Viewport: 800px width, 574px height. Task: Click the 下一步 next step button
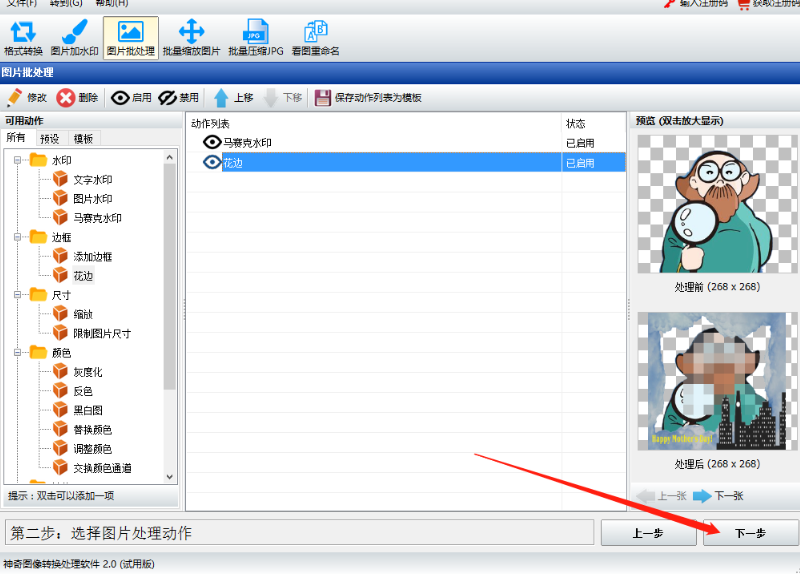751,533
